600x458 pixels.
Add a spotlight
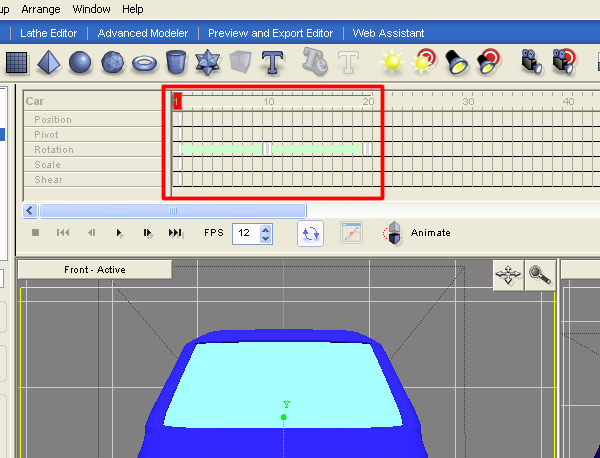click(x=457, y=62)
